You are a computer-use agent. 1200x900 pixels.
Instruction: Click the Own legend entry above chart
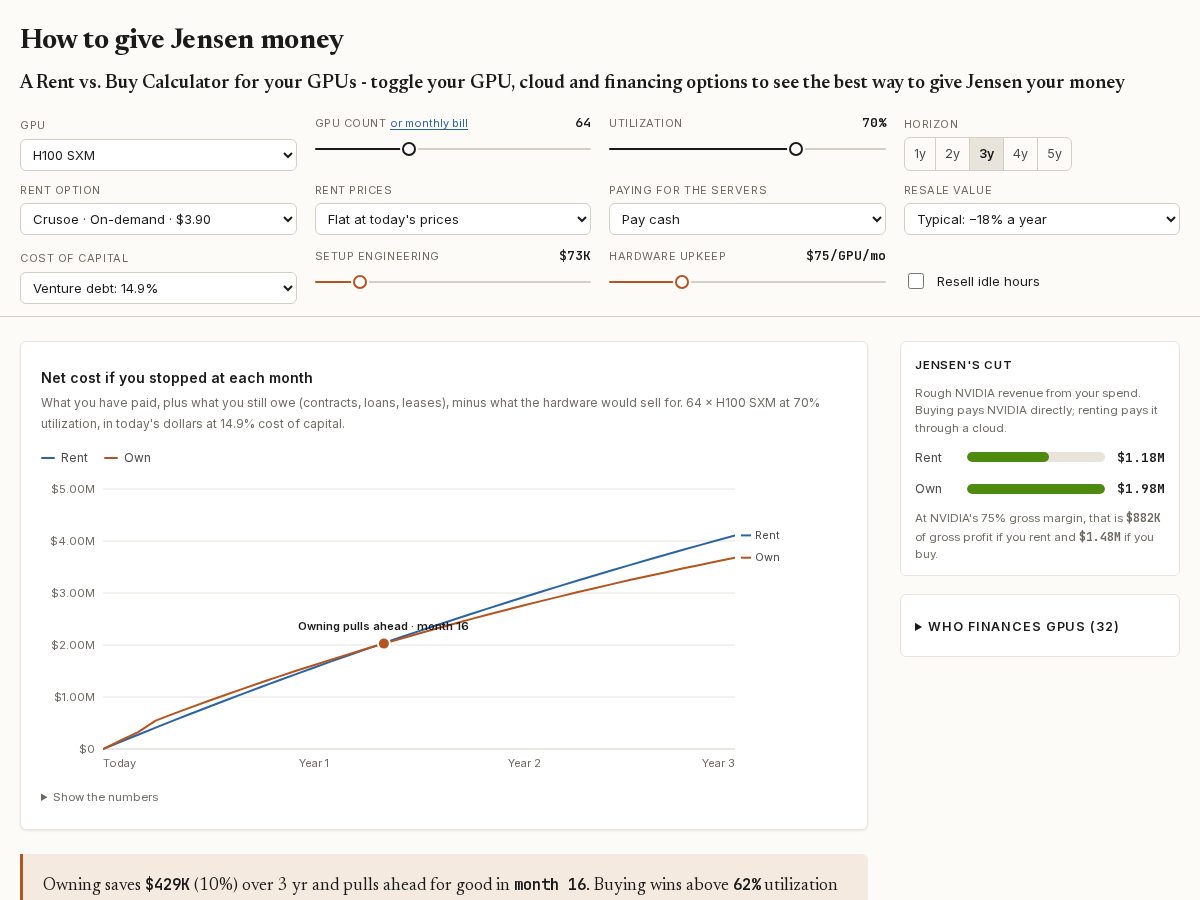point(127,458)
